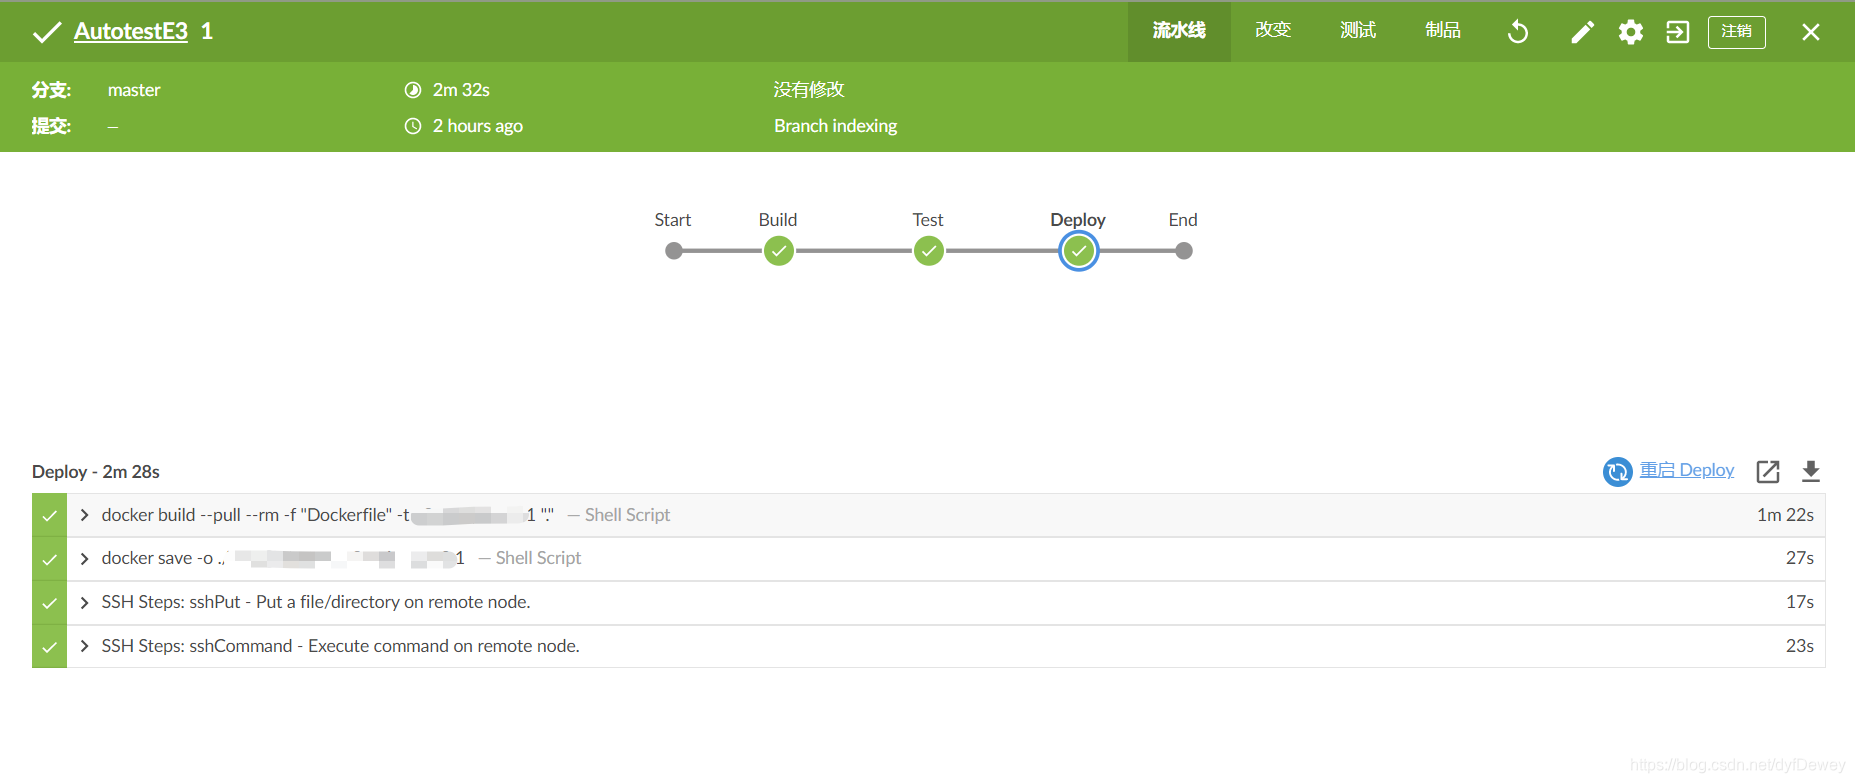Click the Start node of the pipeline

click(x=674, y=251)
